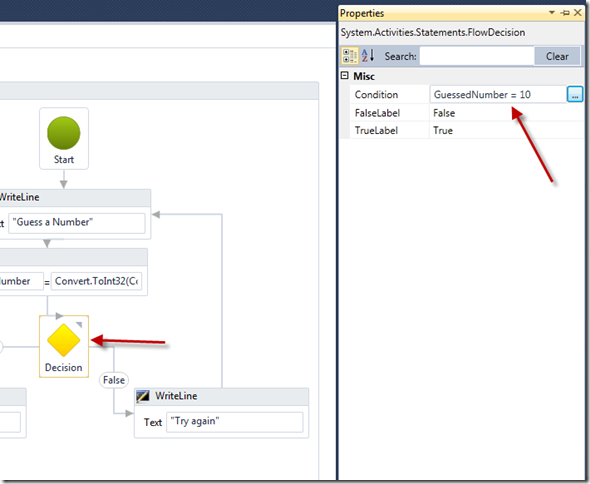The width and height of the screenshot is (590, 484).
Task: Switch to Categorized property view
Action: coord(350,56)
